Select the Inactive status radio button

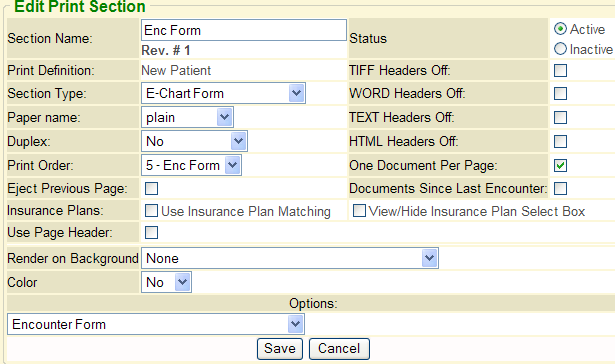pyautogui.click(x=560, y=49)
